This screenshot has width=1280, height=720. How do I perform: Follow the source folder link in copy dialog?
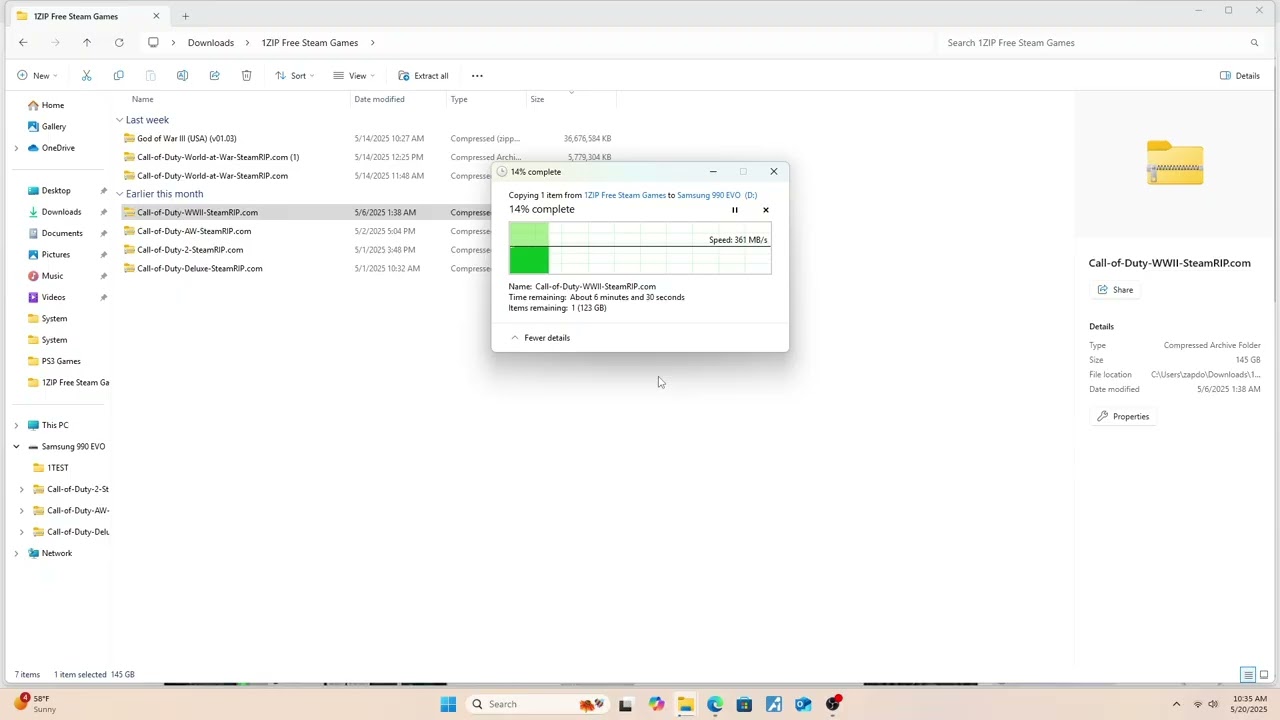[625, 196]
